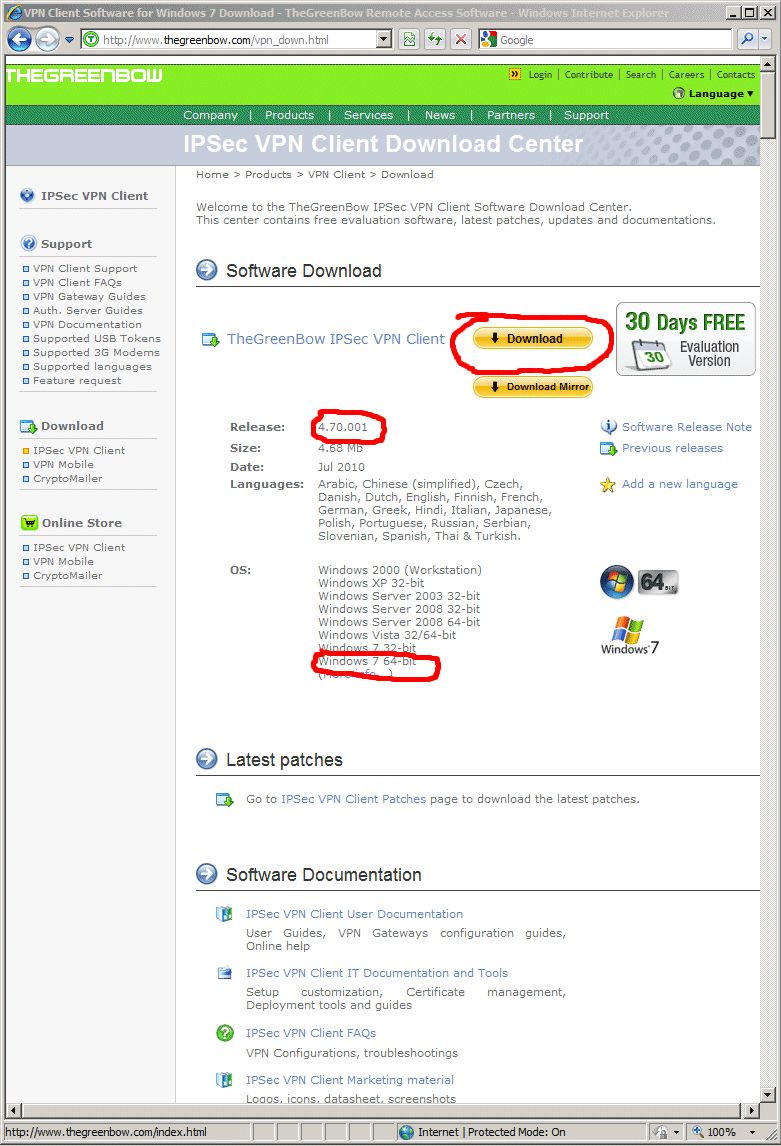
Task: Open the News menu
Action: click(x=440, y=115)
